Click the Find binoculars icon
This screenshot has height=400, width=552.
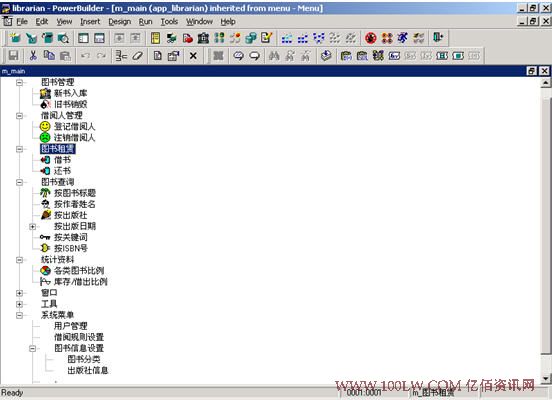pyautogui.click(x=274, y=56)
